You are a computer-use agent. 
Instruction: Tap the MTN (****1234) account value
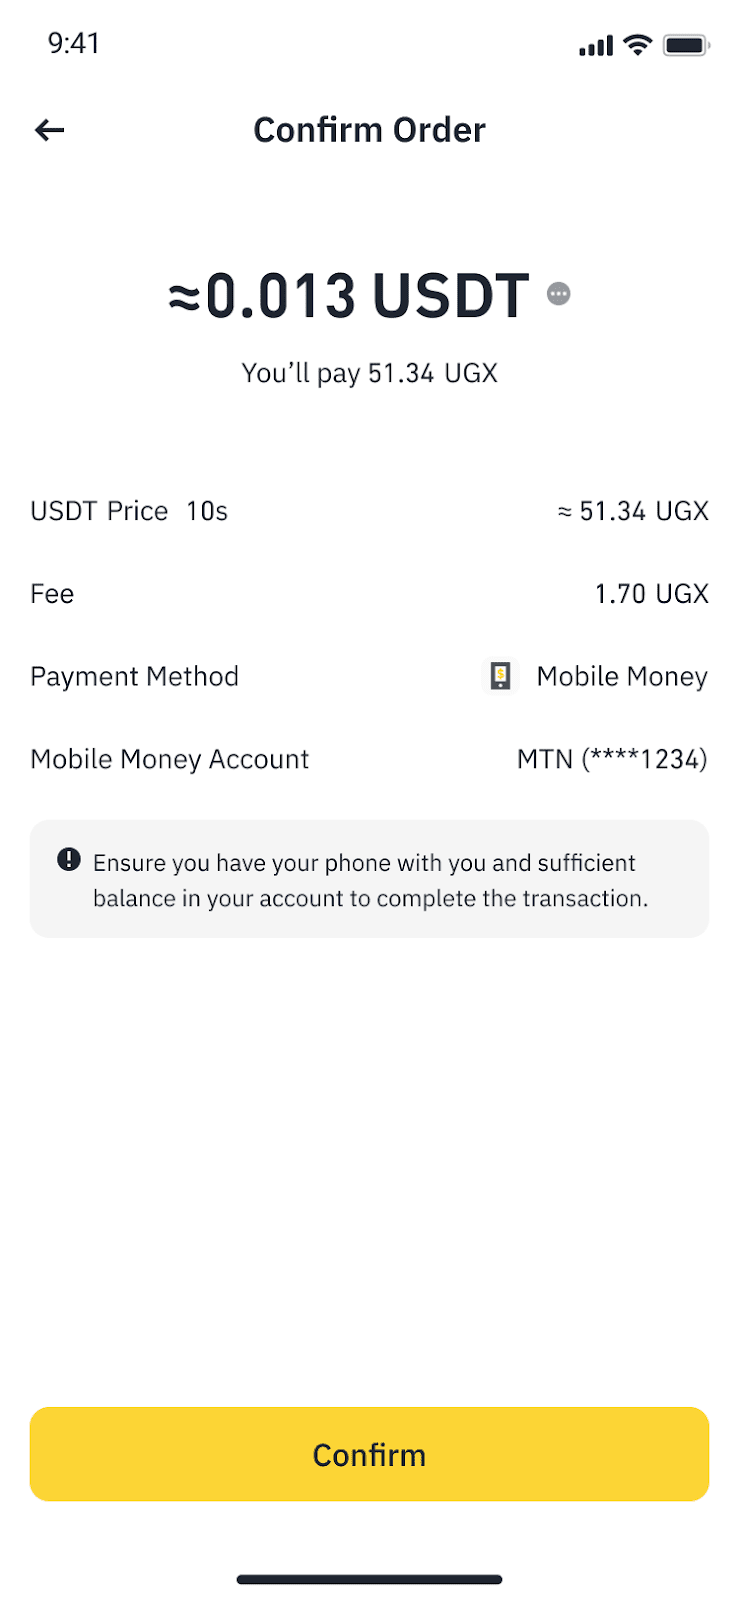pos(612,760)
